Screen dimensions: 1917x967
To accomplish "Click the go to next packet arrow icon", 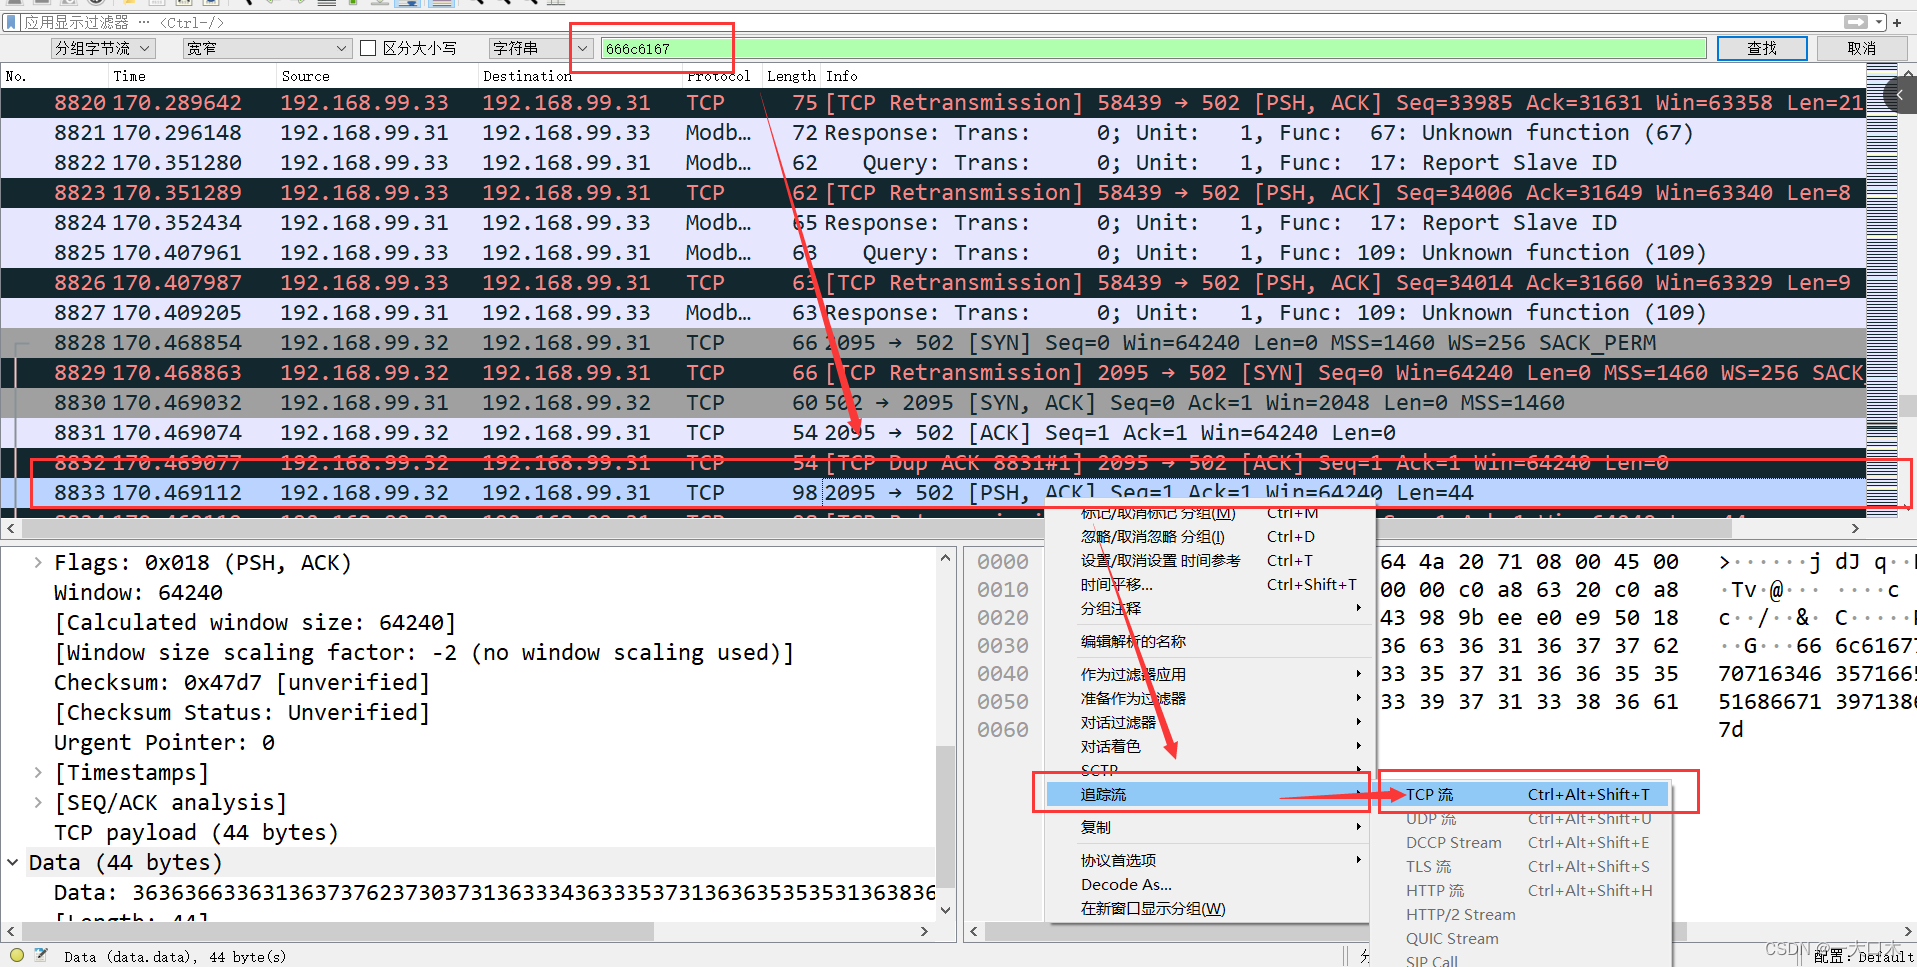I will point(298,4).
